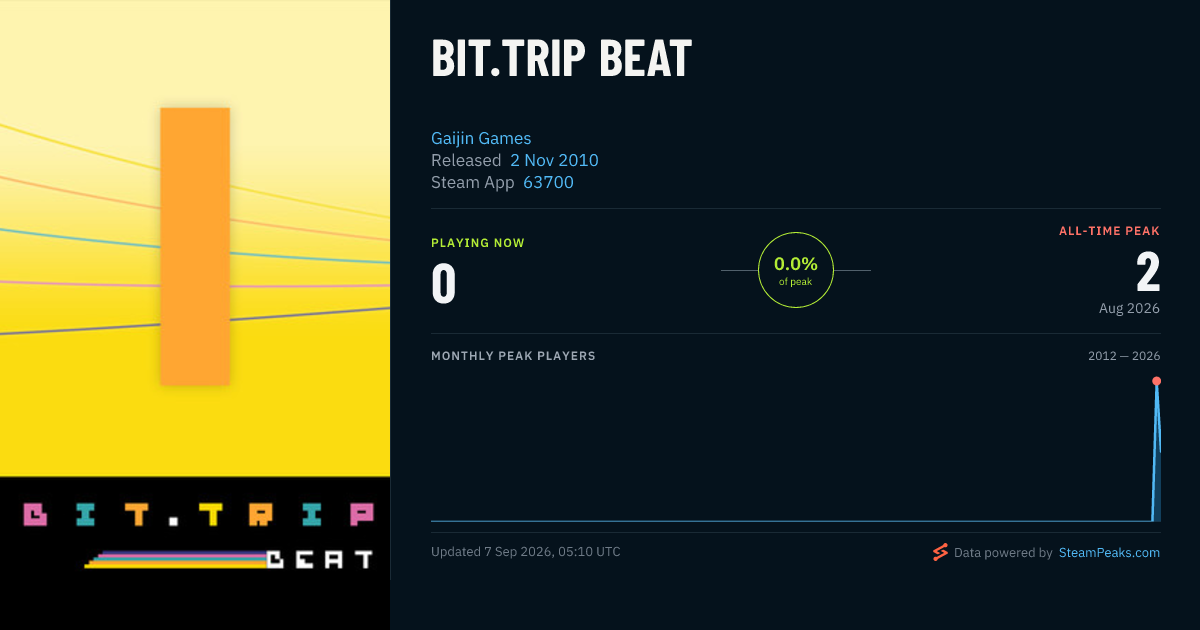Click the 2012 — 2026 chart range label

tap(1124, 356)
